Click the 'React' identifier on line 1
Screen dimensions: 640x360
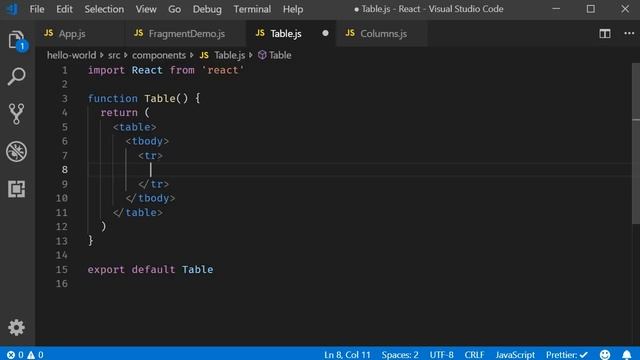coord(147,70)
